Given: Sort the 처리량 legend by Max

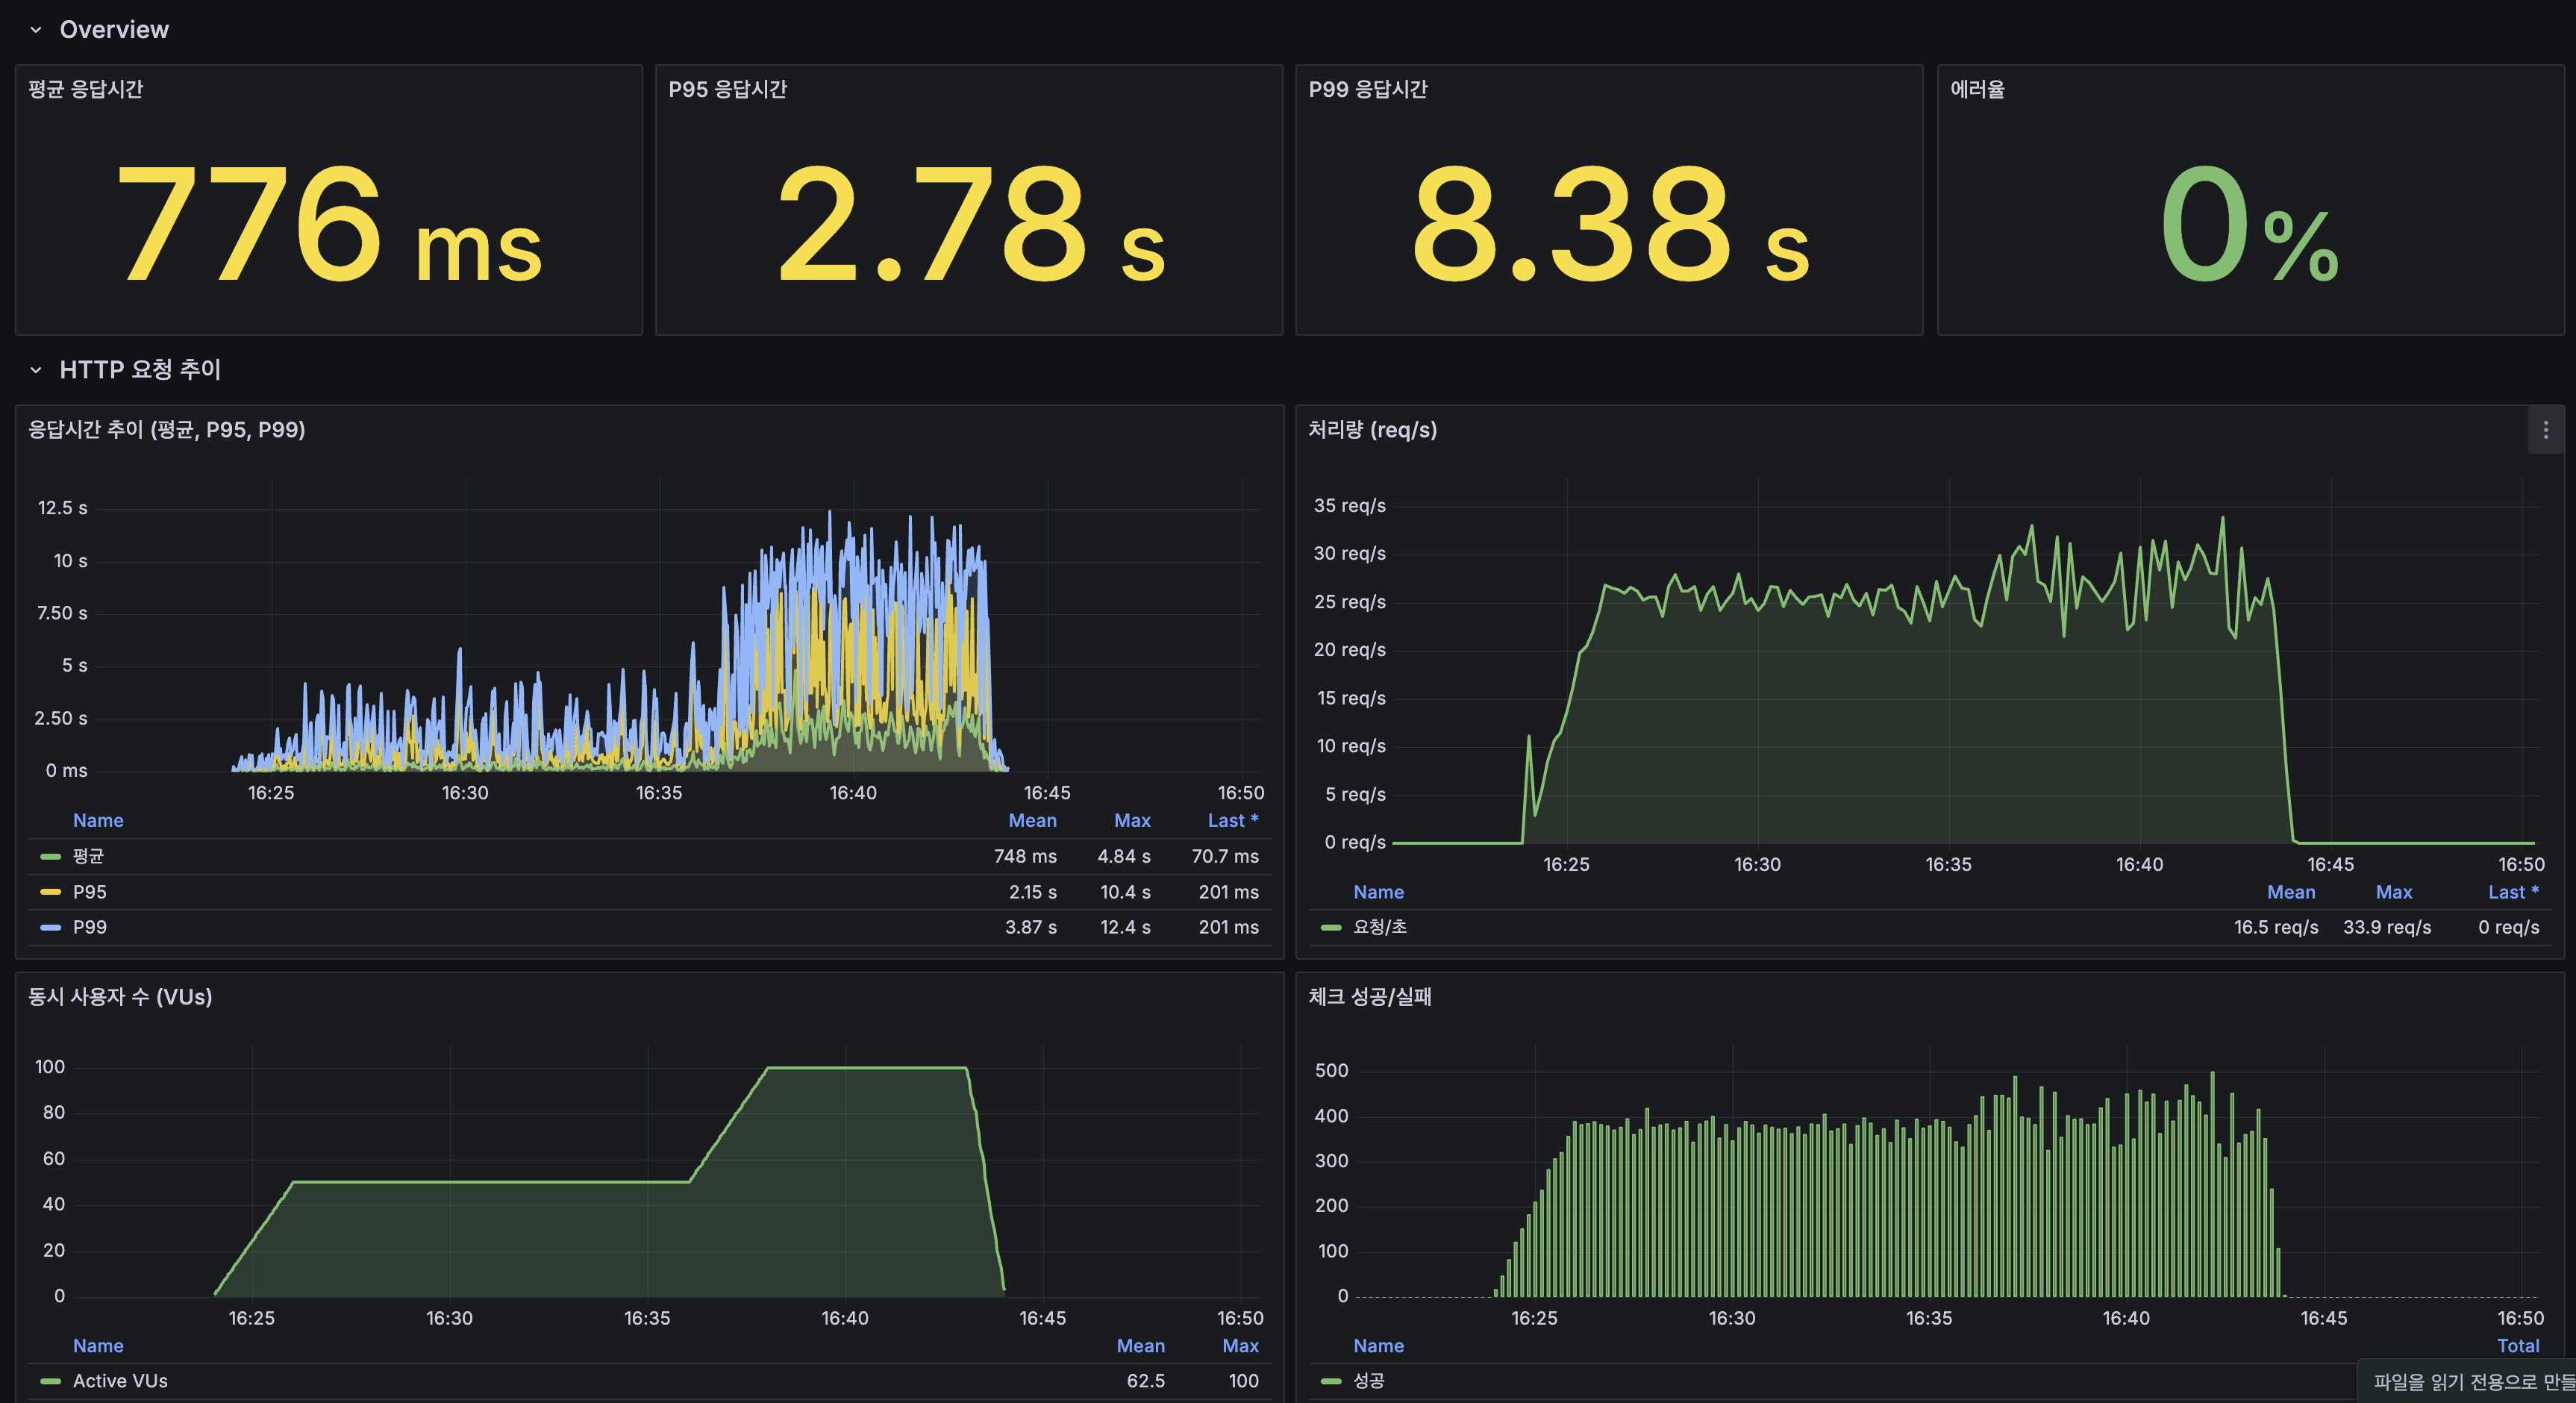Looking at the screenshot, I should click(x=2393, y=892).
